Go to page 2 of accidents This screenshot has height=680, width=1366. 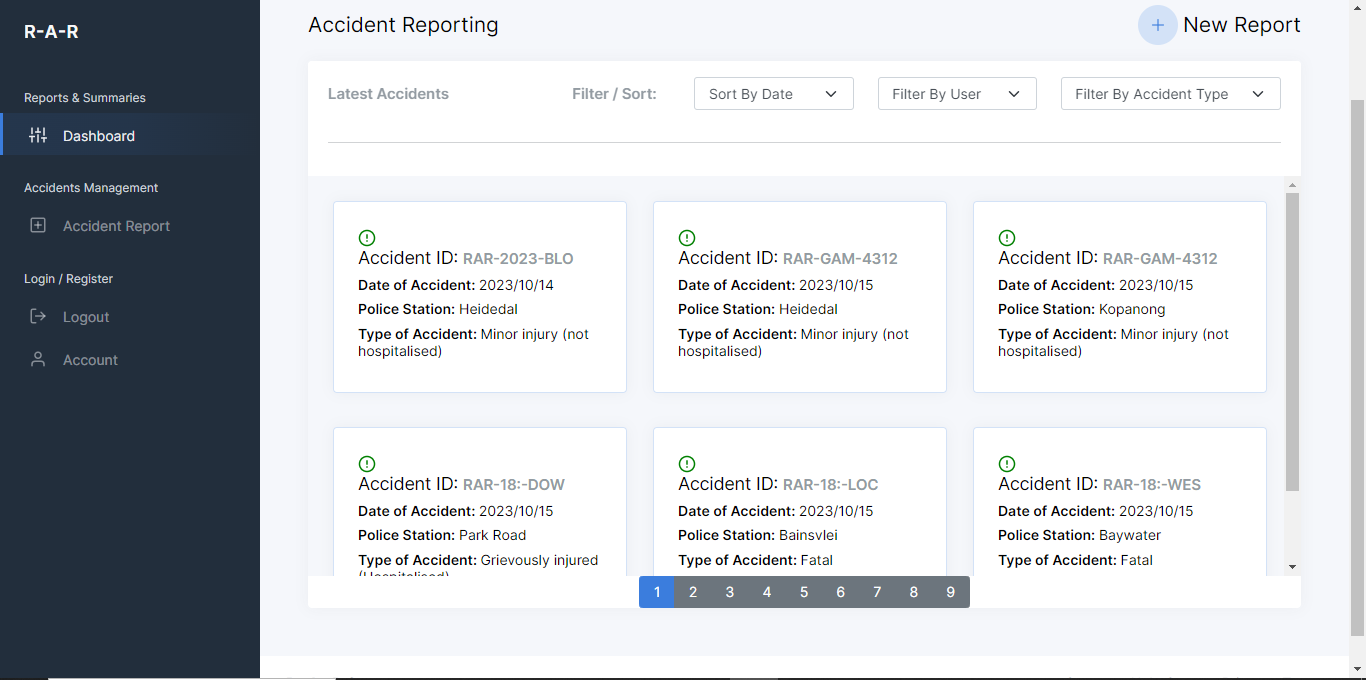(693, 592)
